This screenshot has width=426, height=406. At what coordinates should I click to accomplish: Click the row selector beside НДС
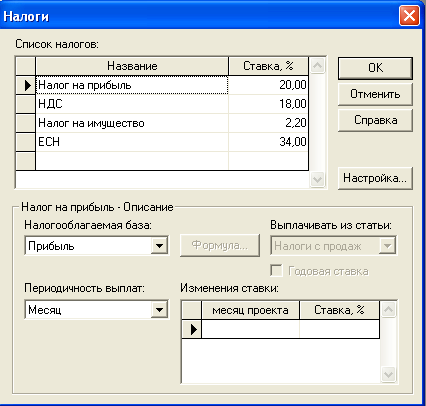(x=26, y=104)
